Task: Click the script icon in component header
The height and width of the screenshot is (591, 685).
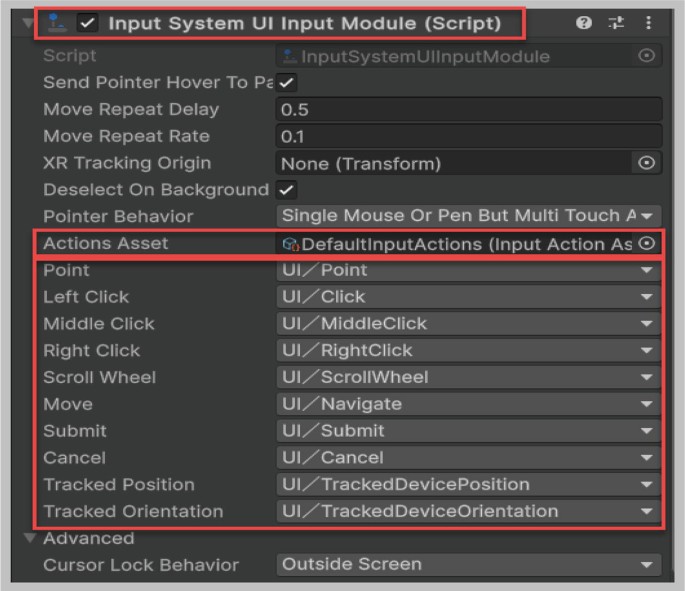Action: [57, 23]
